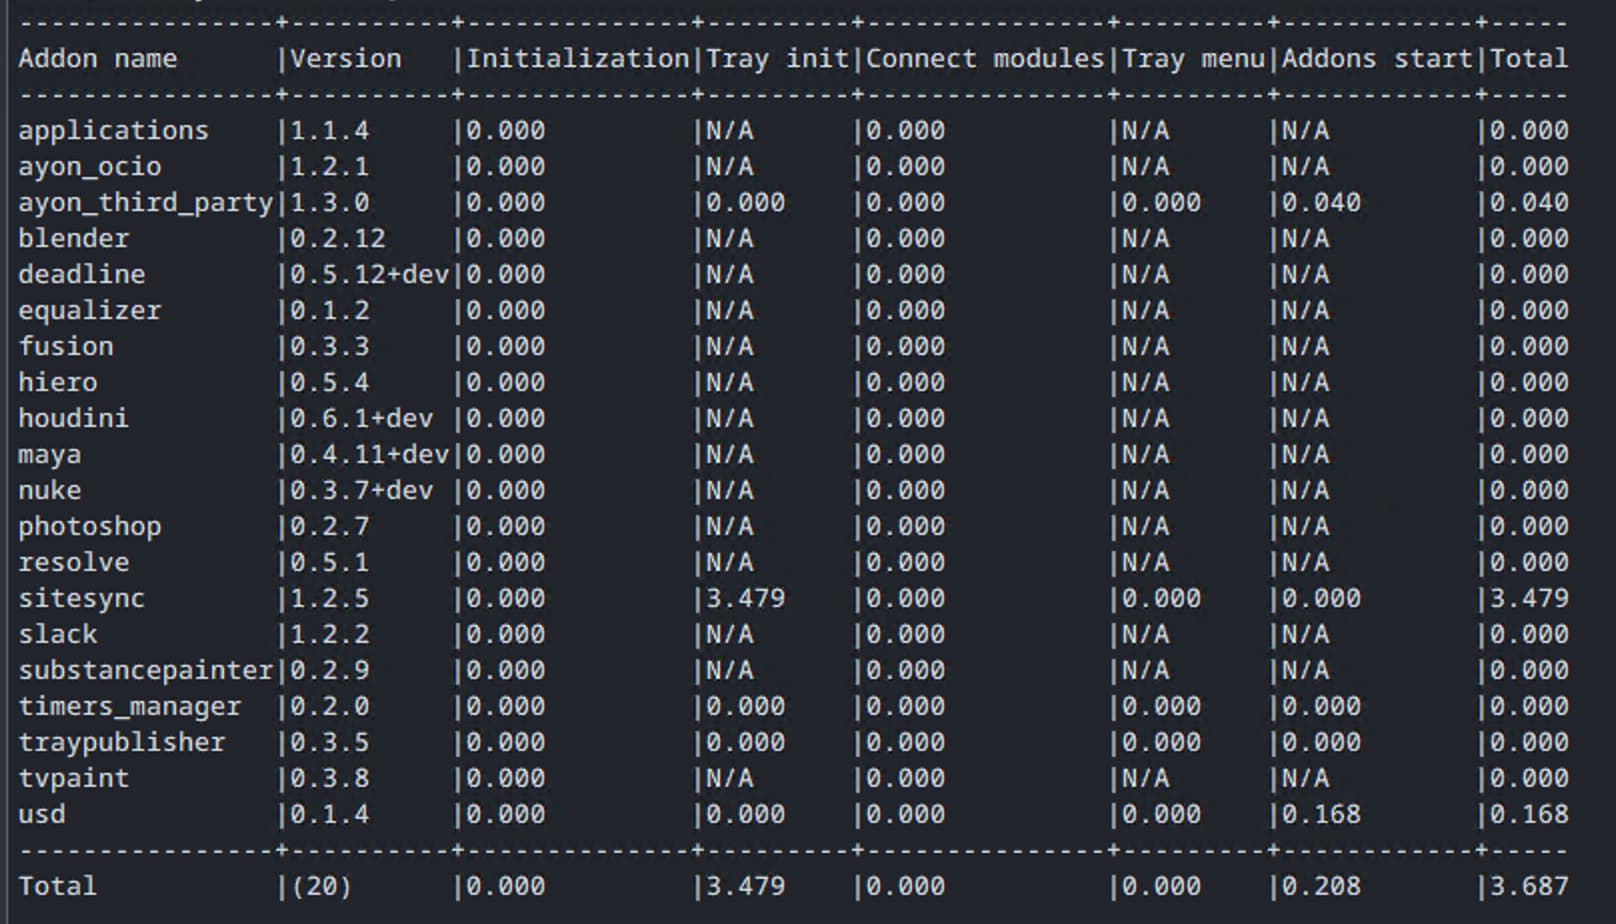Click version 0.6.1+dev of houdini
The width and height of the screenshot is (1616, 924).
pyautogui.click(x=362, y=419)
